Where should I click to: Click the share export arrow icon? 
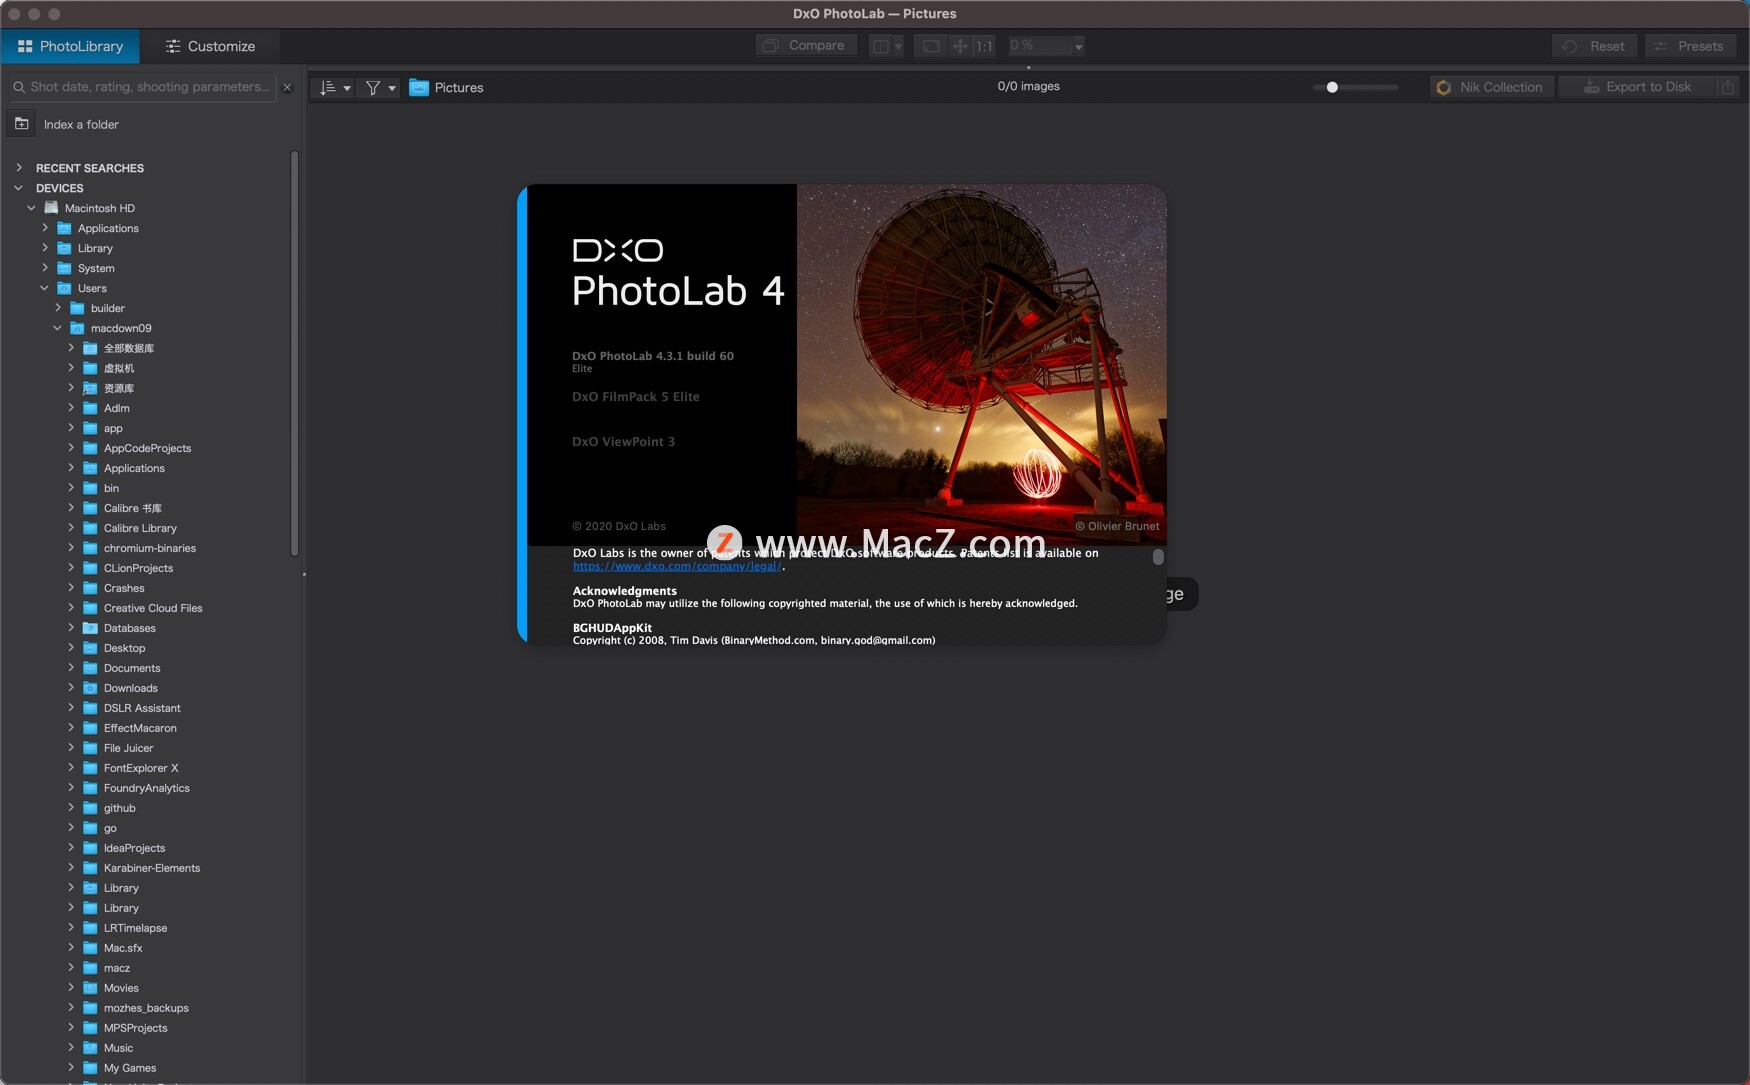coord(1727,87)
